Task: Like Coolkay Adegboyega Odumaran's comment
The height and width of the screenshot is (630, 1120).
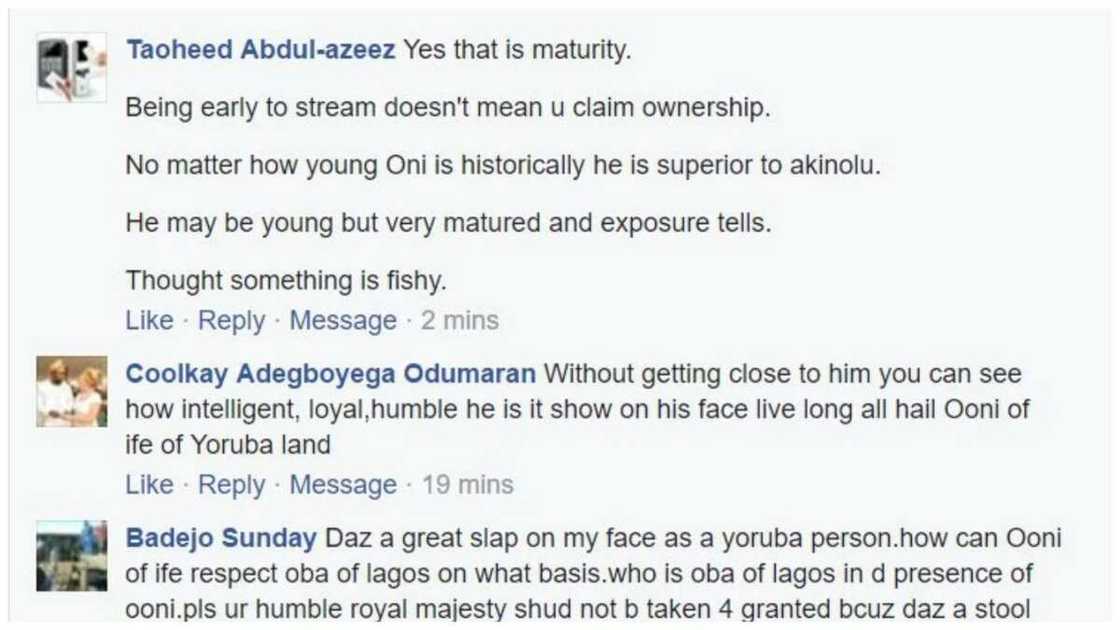Action: (149, 484)
